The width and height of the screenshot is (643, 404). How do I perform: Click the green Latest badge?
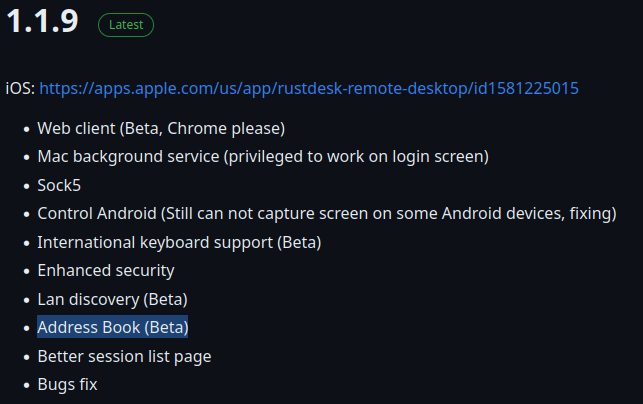[x=125, y=25]
